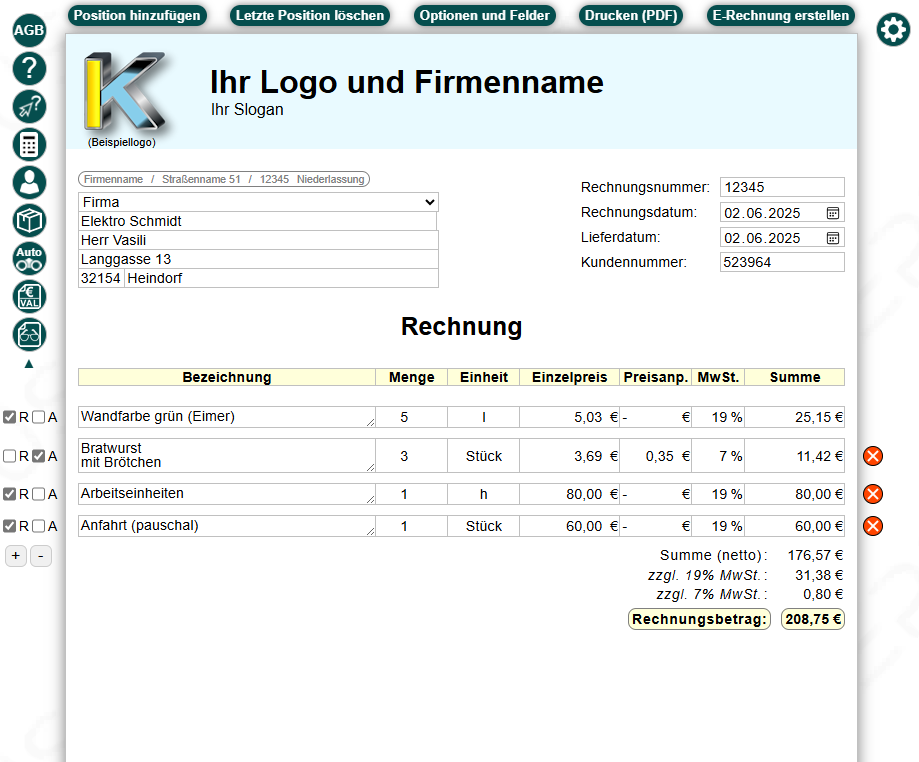Click the E-Rechnung erstellen button
The image size is (919, 762).
(781, 15)
